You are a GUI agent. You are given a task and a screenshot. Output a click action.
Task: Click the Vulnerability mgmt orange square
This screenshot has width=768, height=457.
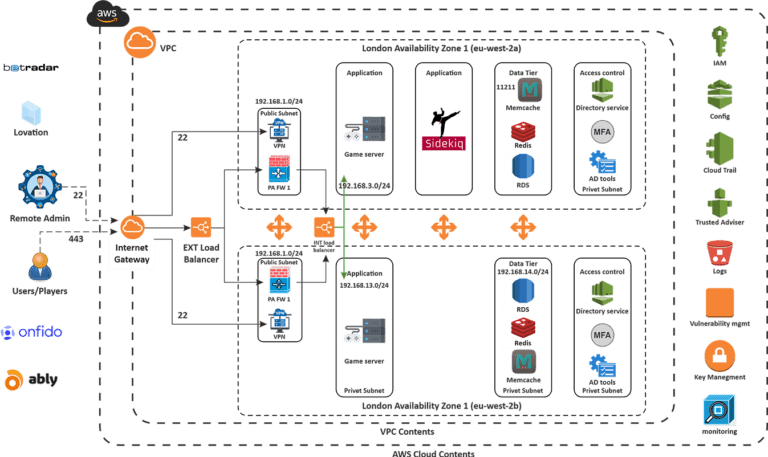(x=720, y=303)
